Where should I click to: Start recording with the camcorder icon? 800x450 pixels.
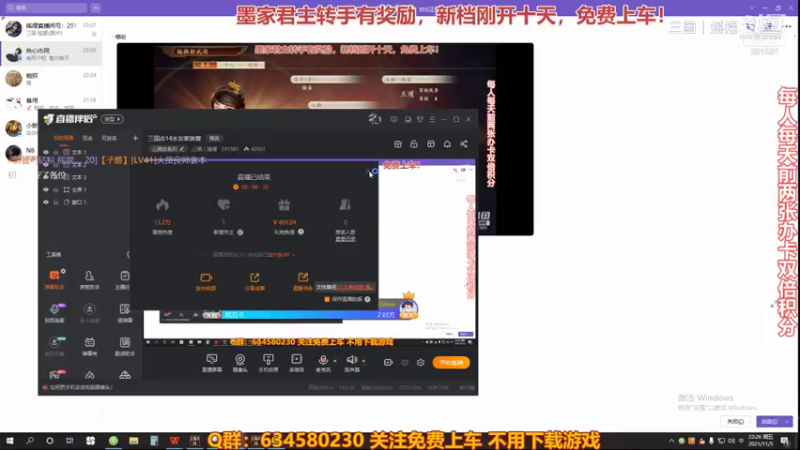pyautogui.click(x=388, y=362)
